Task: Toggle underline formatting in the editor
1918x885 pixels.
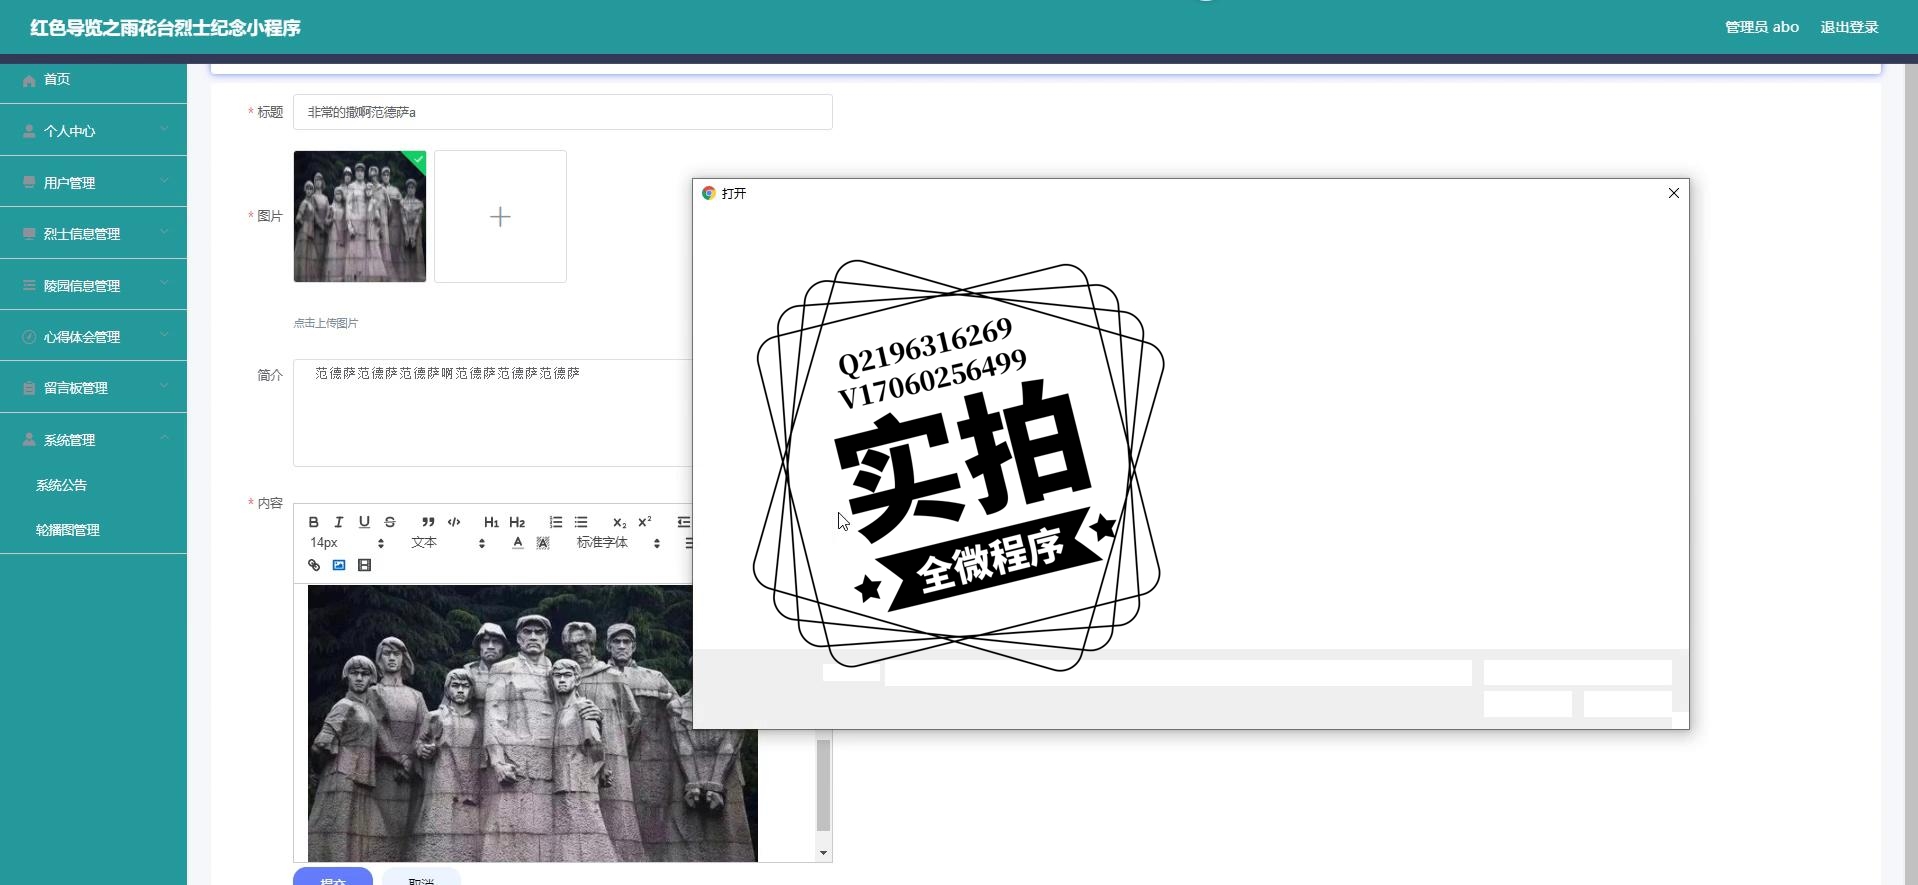Action: (x=364, y=522)
